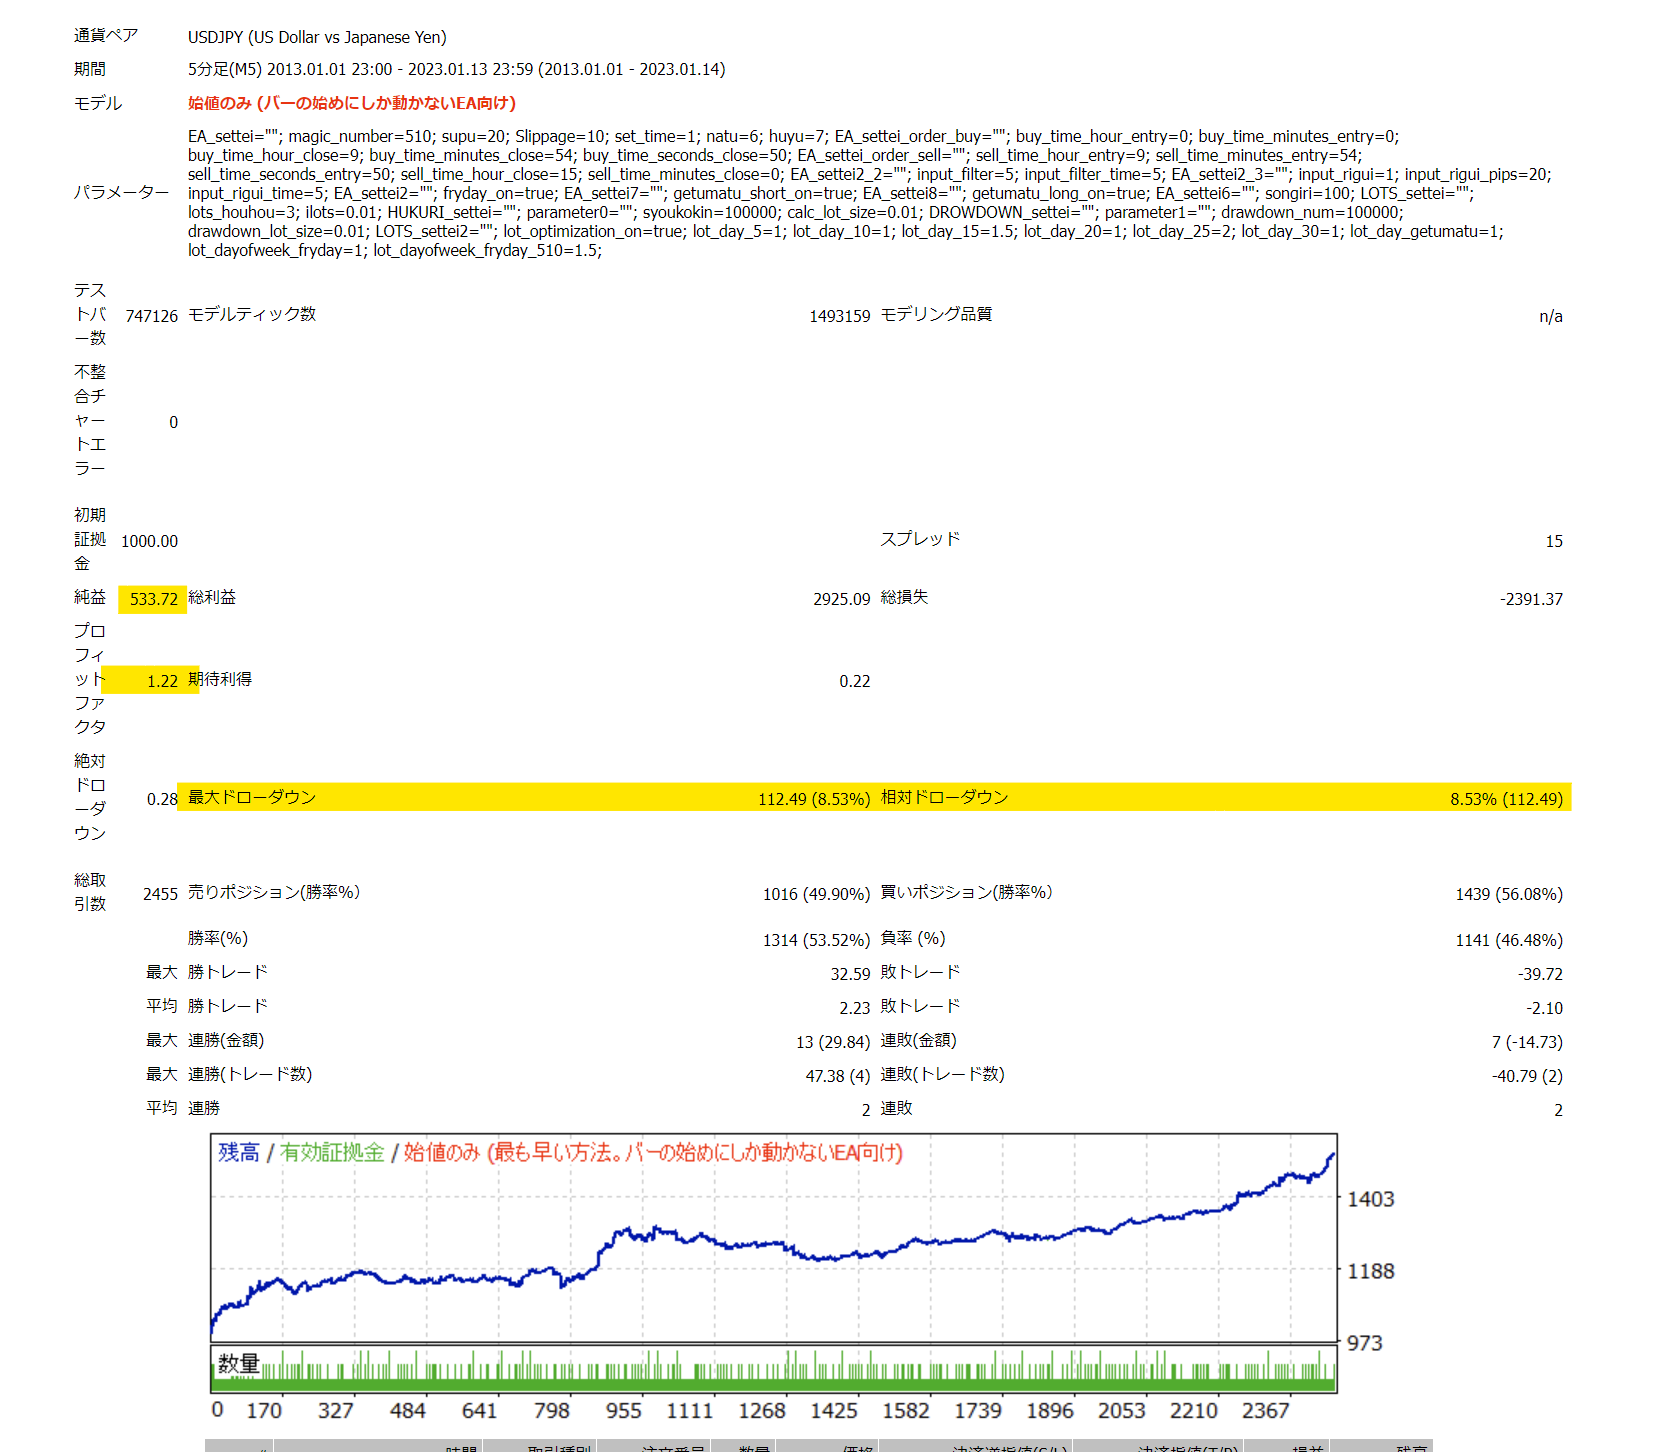This screenshot has height=1452, width=1666.
Task: Select average losing trade value -2.10
Action: pos(1544,1008)
